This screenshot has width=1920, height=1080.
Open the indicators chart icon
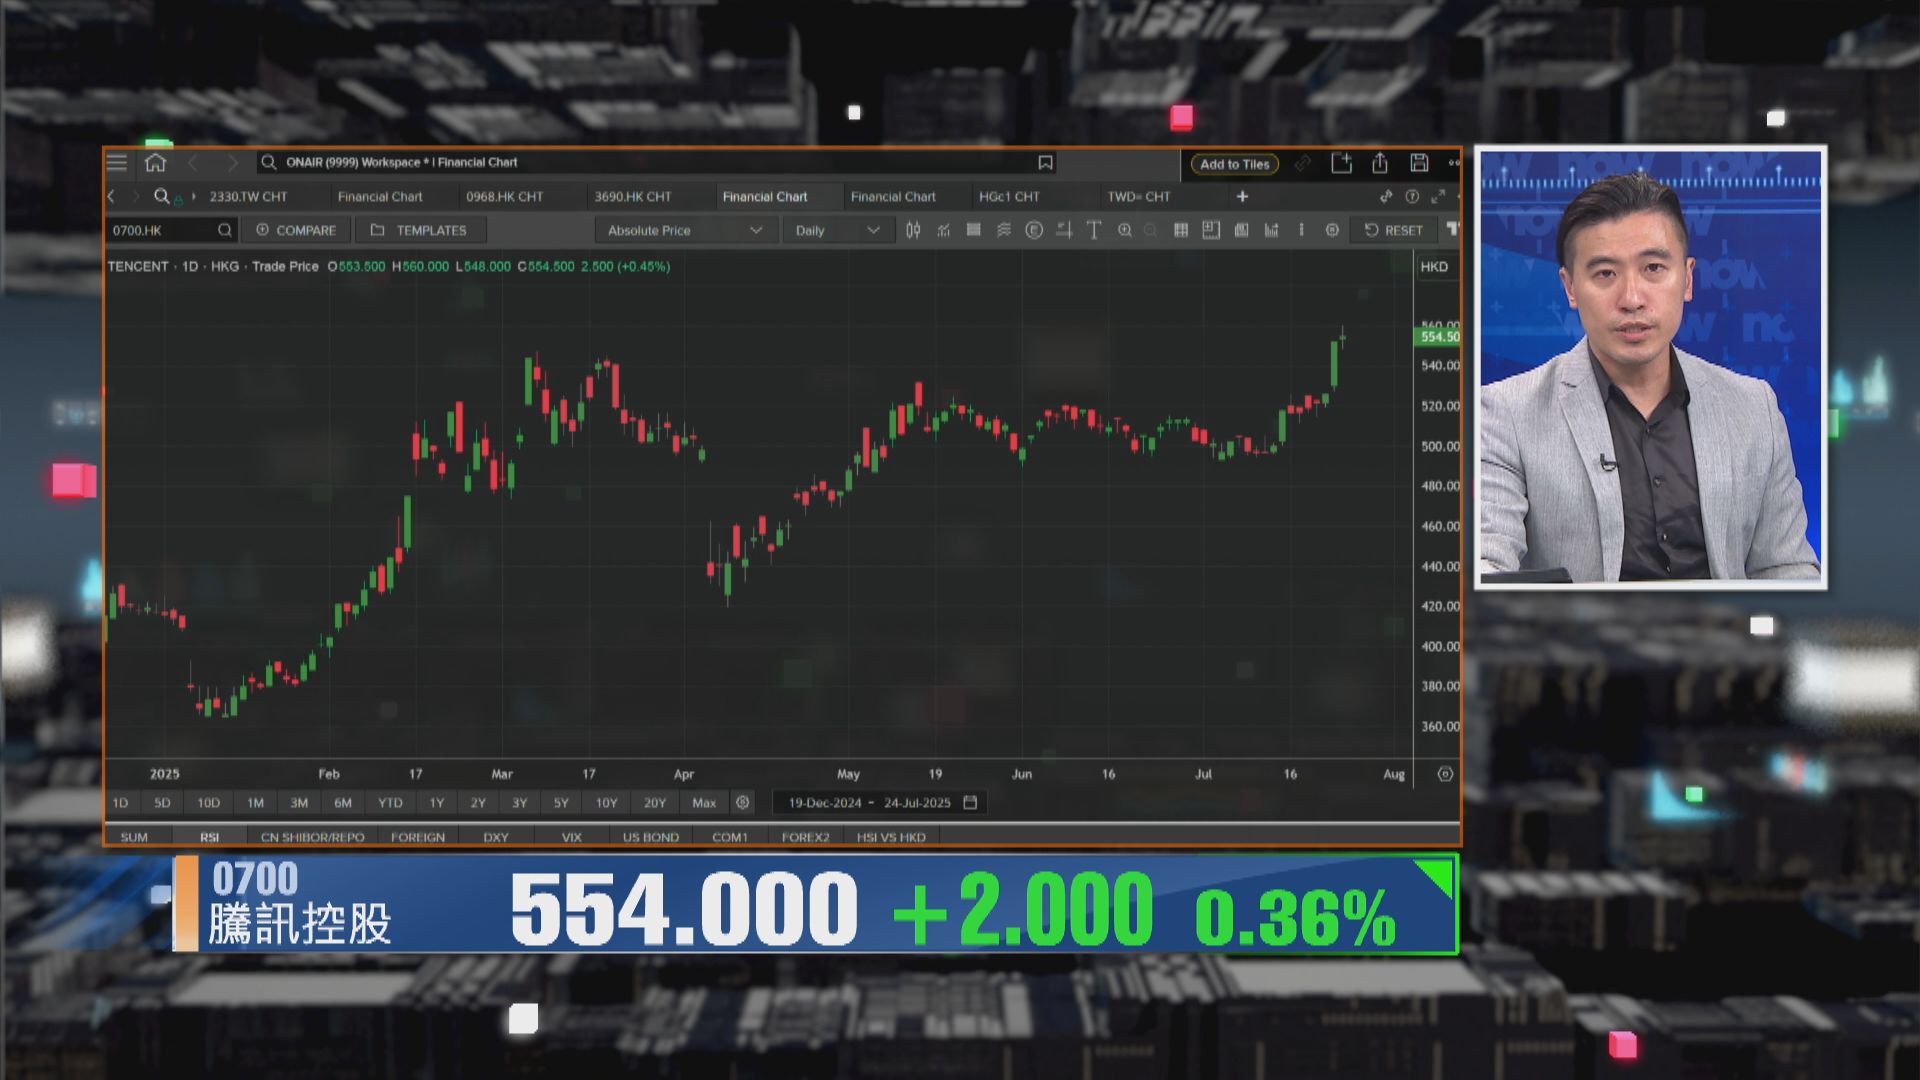(x=943, y=230)
